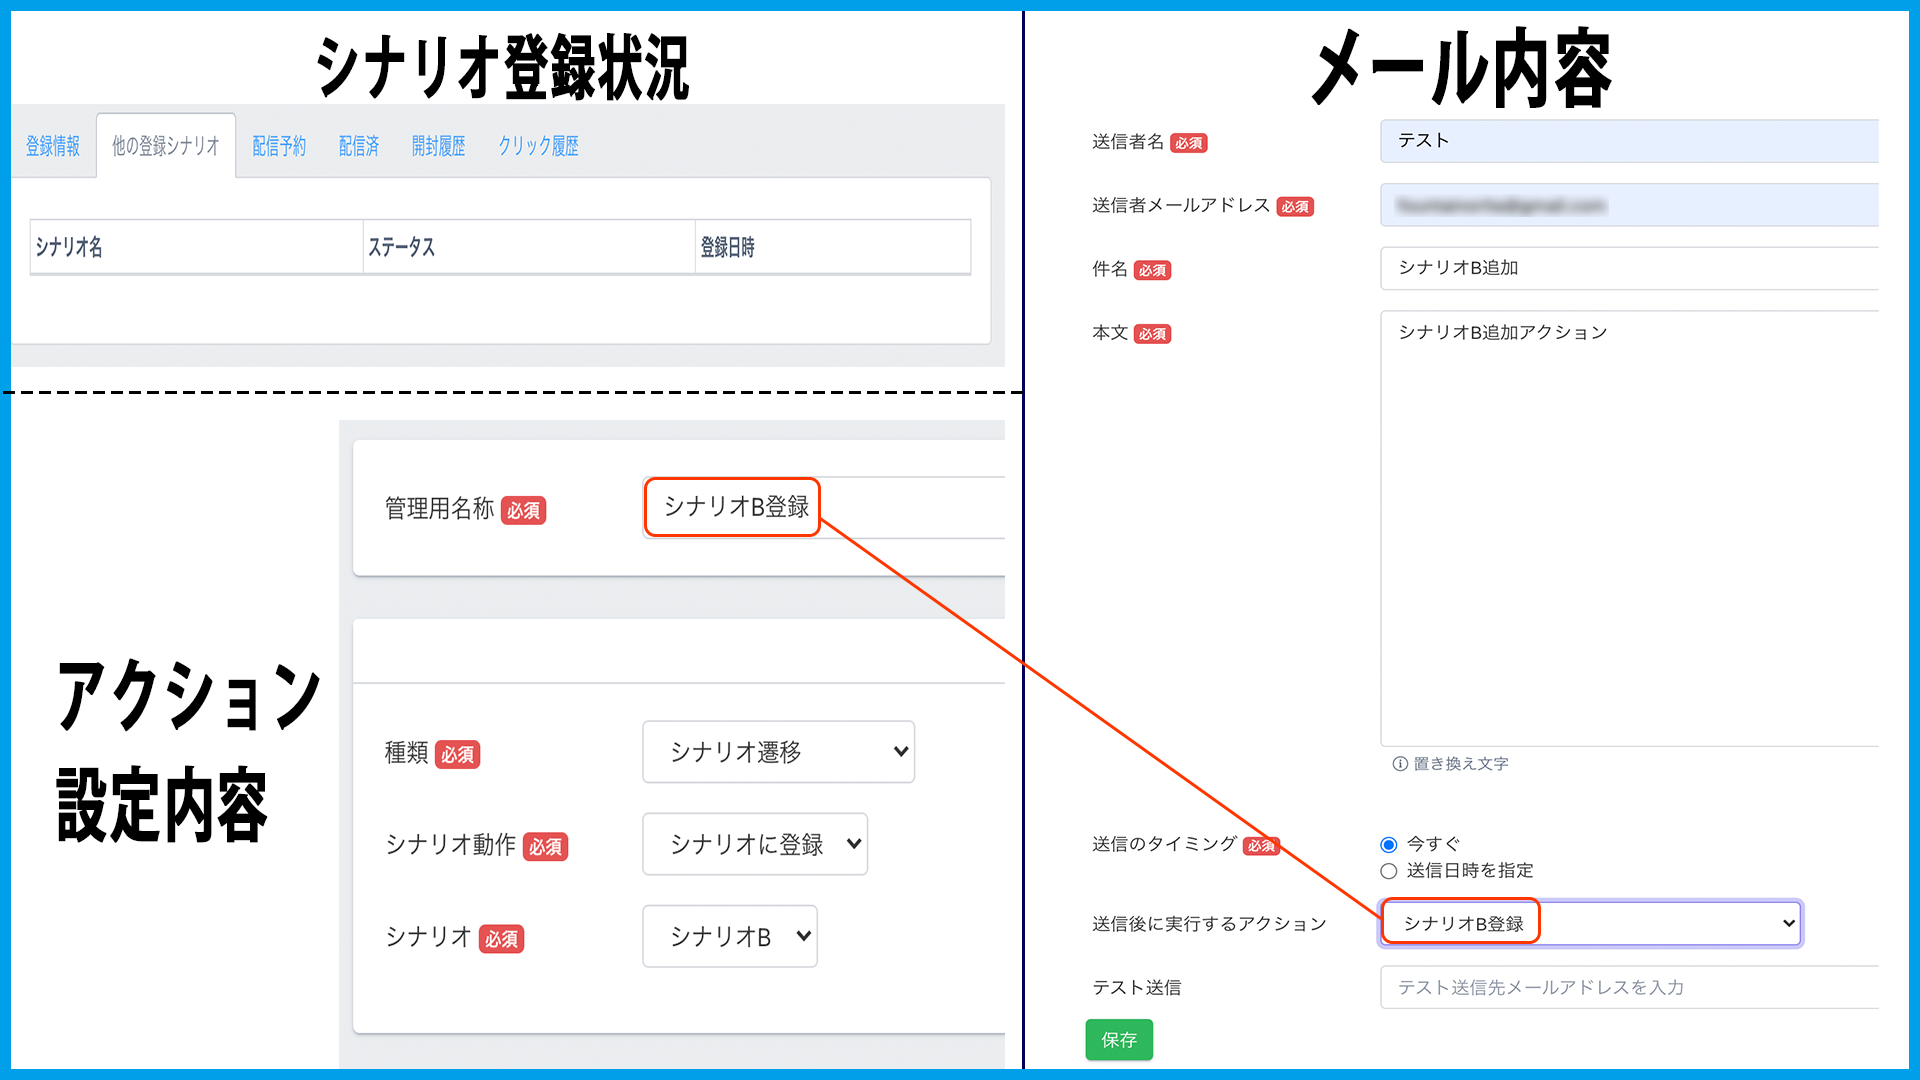Expand the 種類 dropdown showing シナリオ遷移

click(778, 752)
